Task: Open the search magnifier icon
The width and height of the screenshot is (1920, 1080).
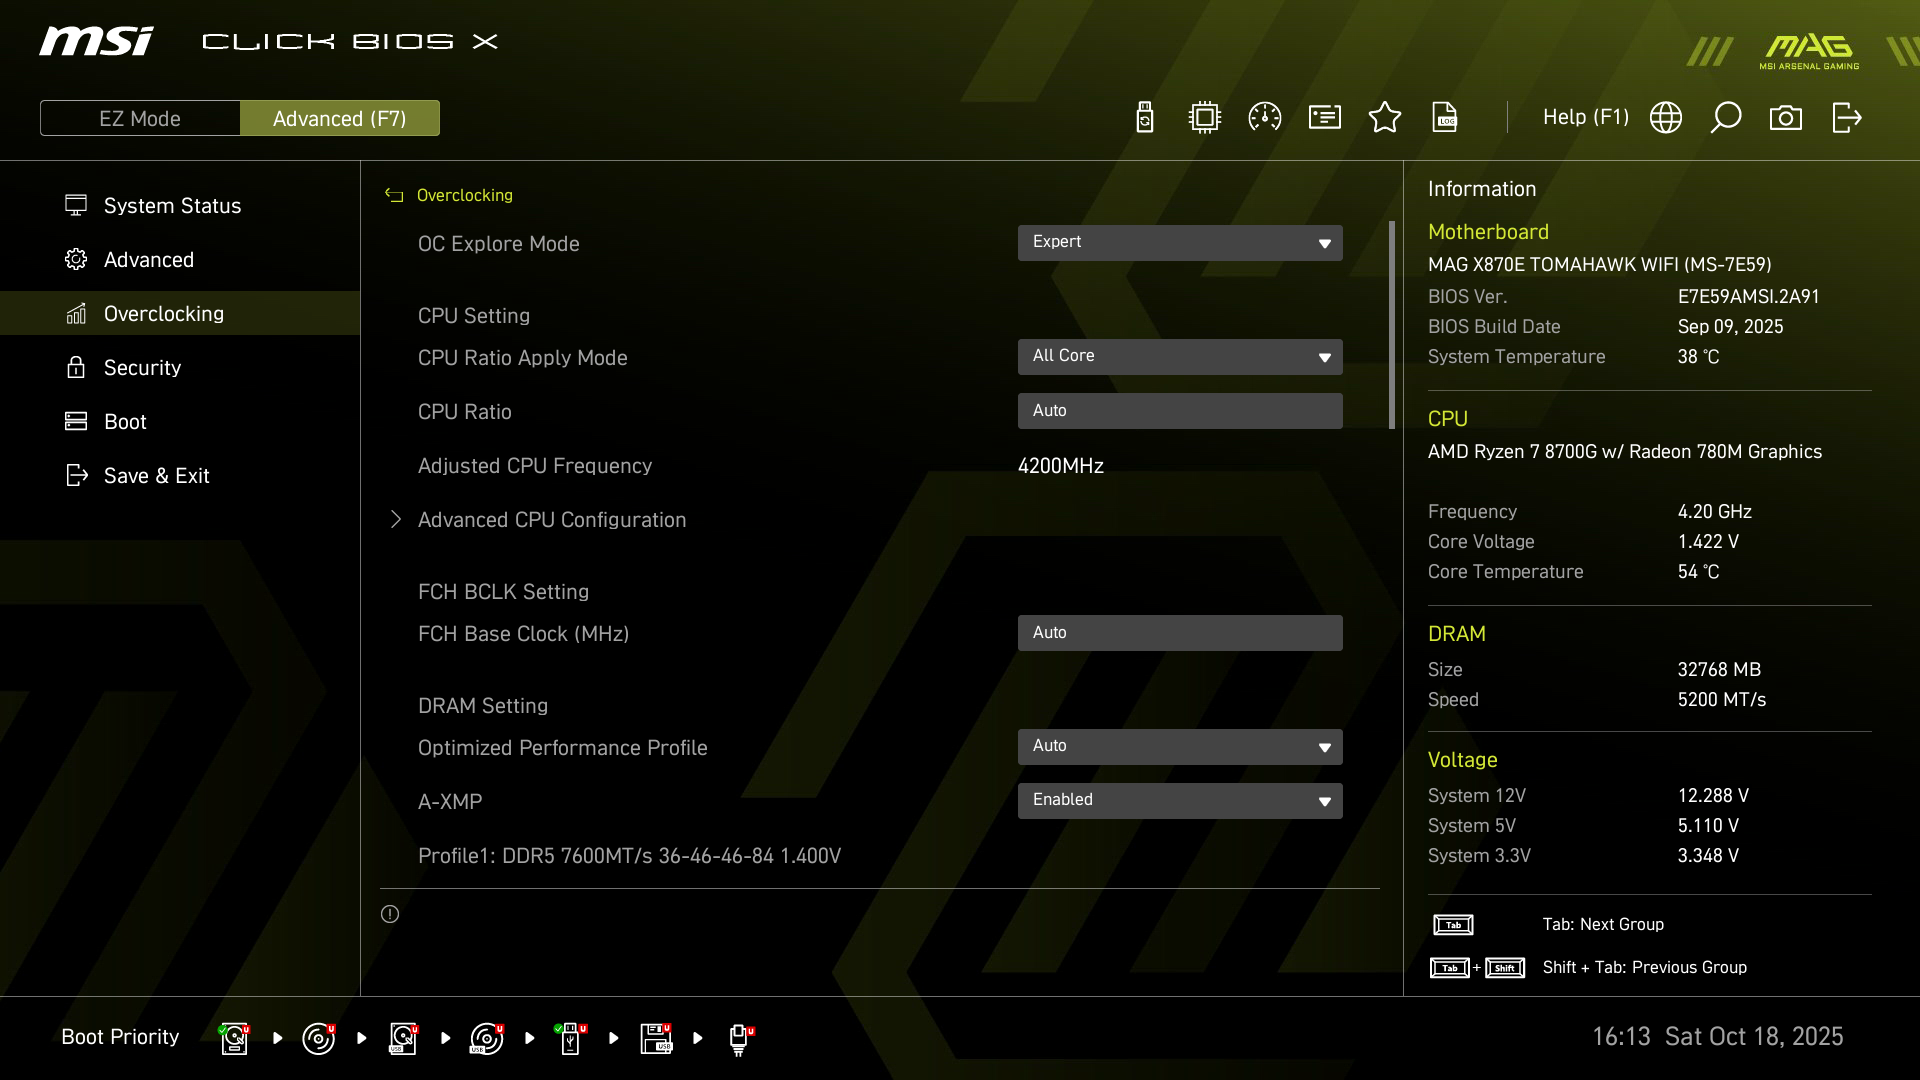Action: pyautogui.click(x=1726, y=118)
